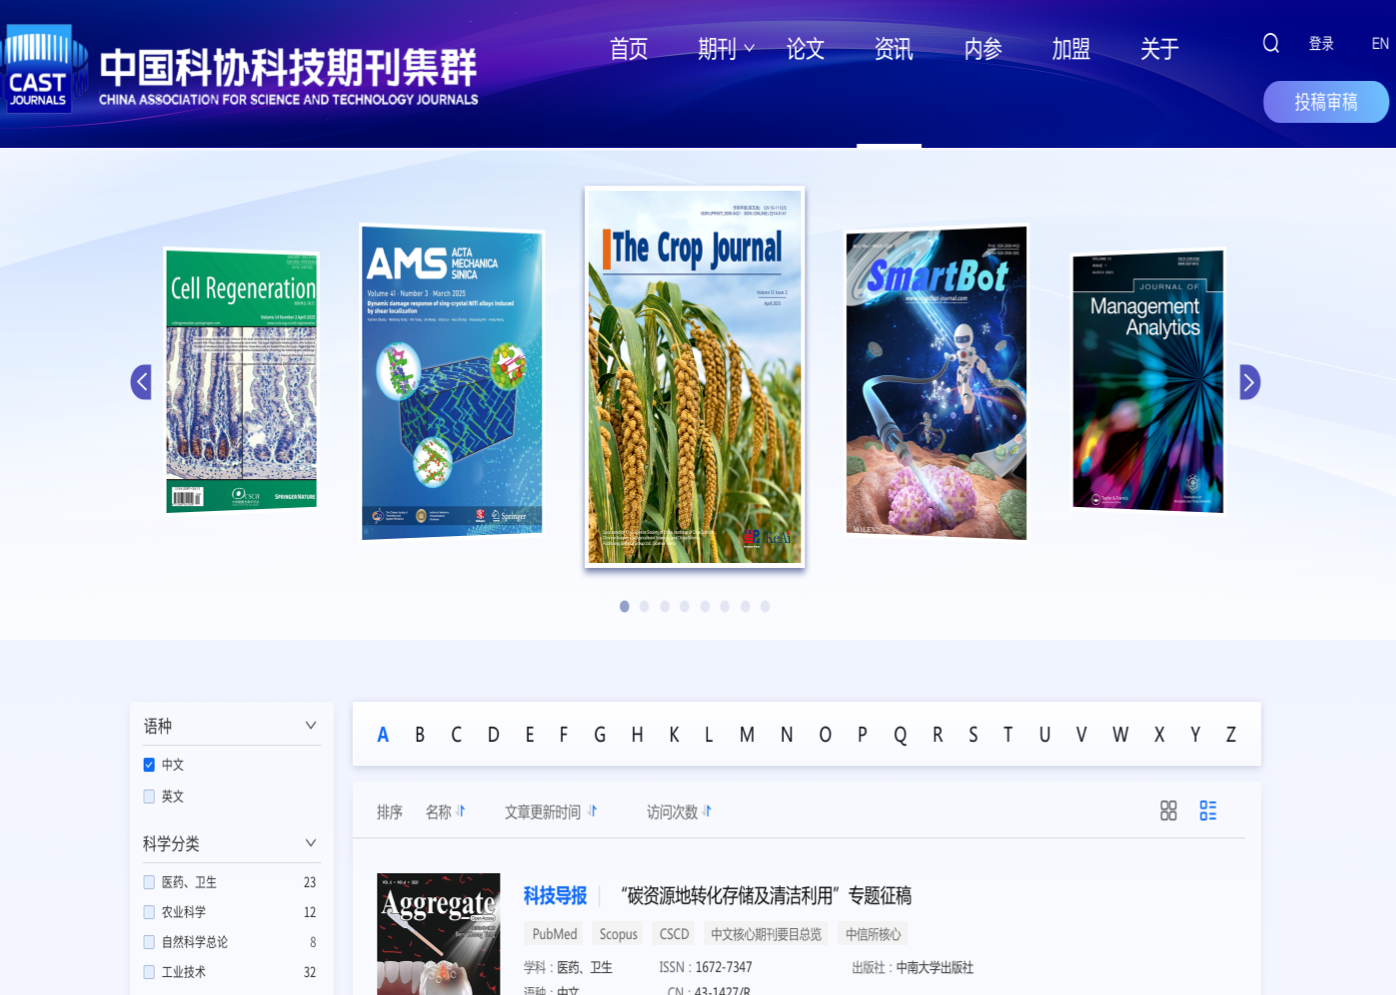
Task: Filter journals by letter W
Action: click(x=1120, y=735)
